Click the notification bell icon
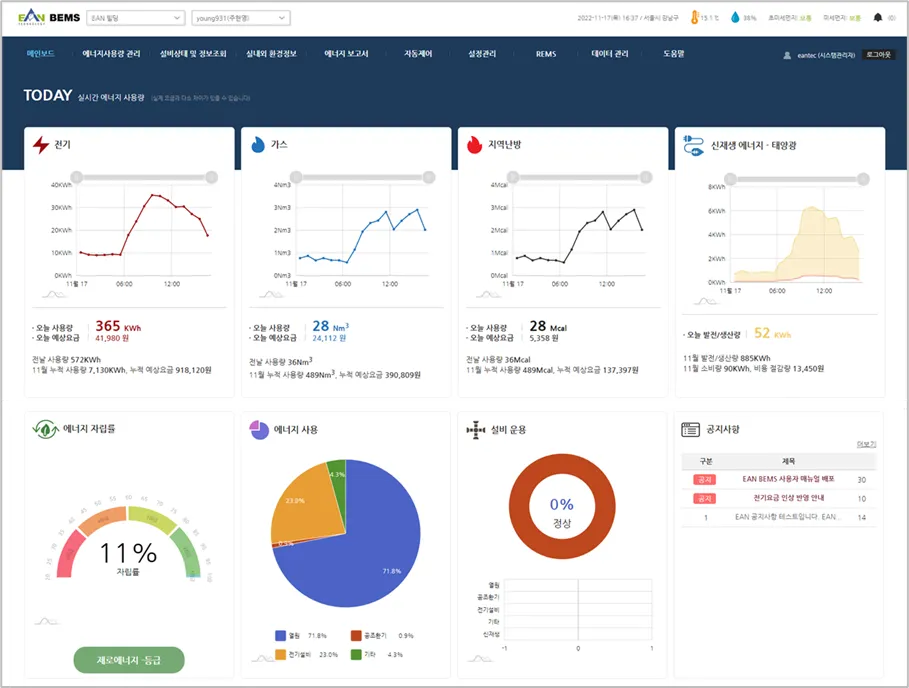 coord(878,17)
